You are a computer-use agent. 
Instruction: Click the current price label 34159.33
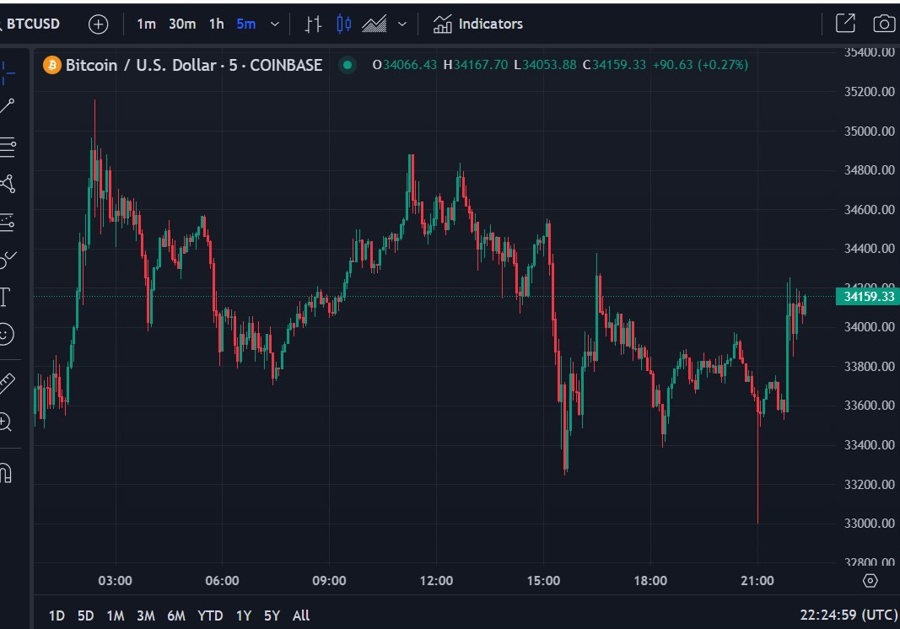(x=867, y=297)
